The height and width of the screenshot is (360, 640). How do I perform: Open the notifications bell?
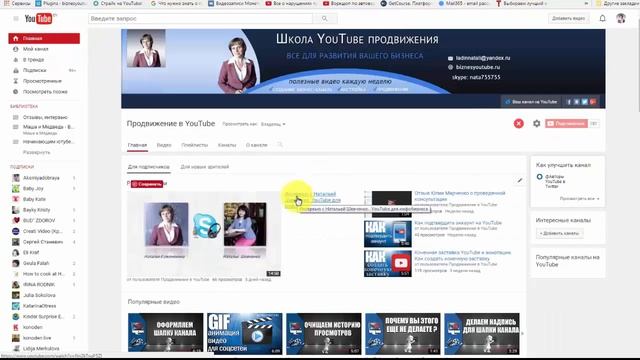(602, 18)
